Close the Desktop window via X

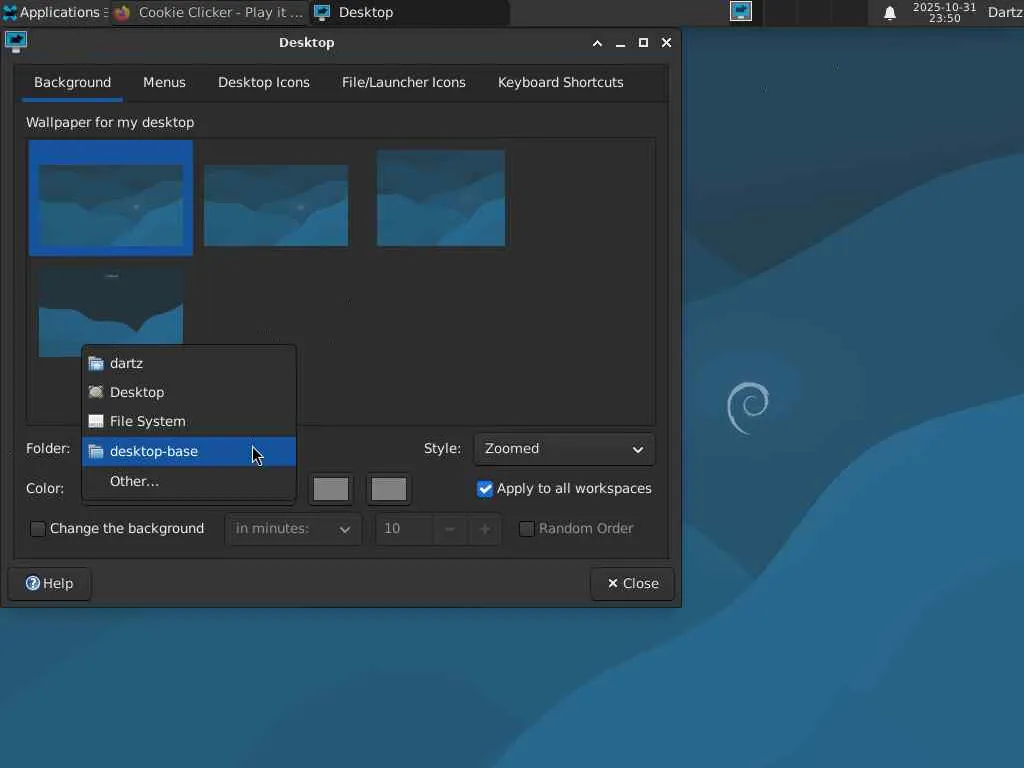666,43
